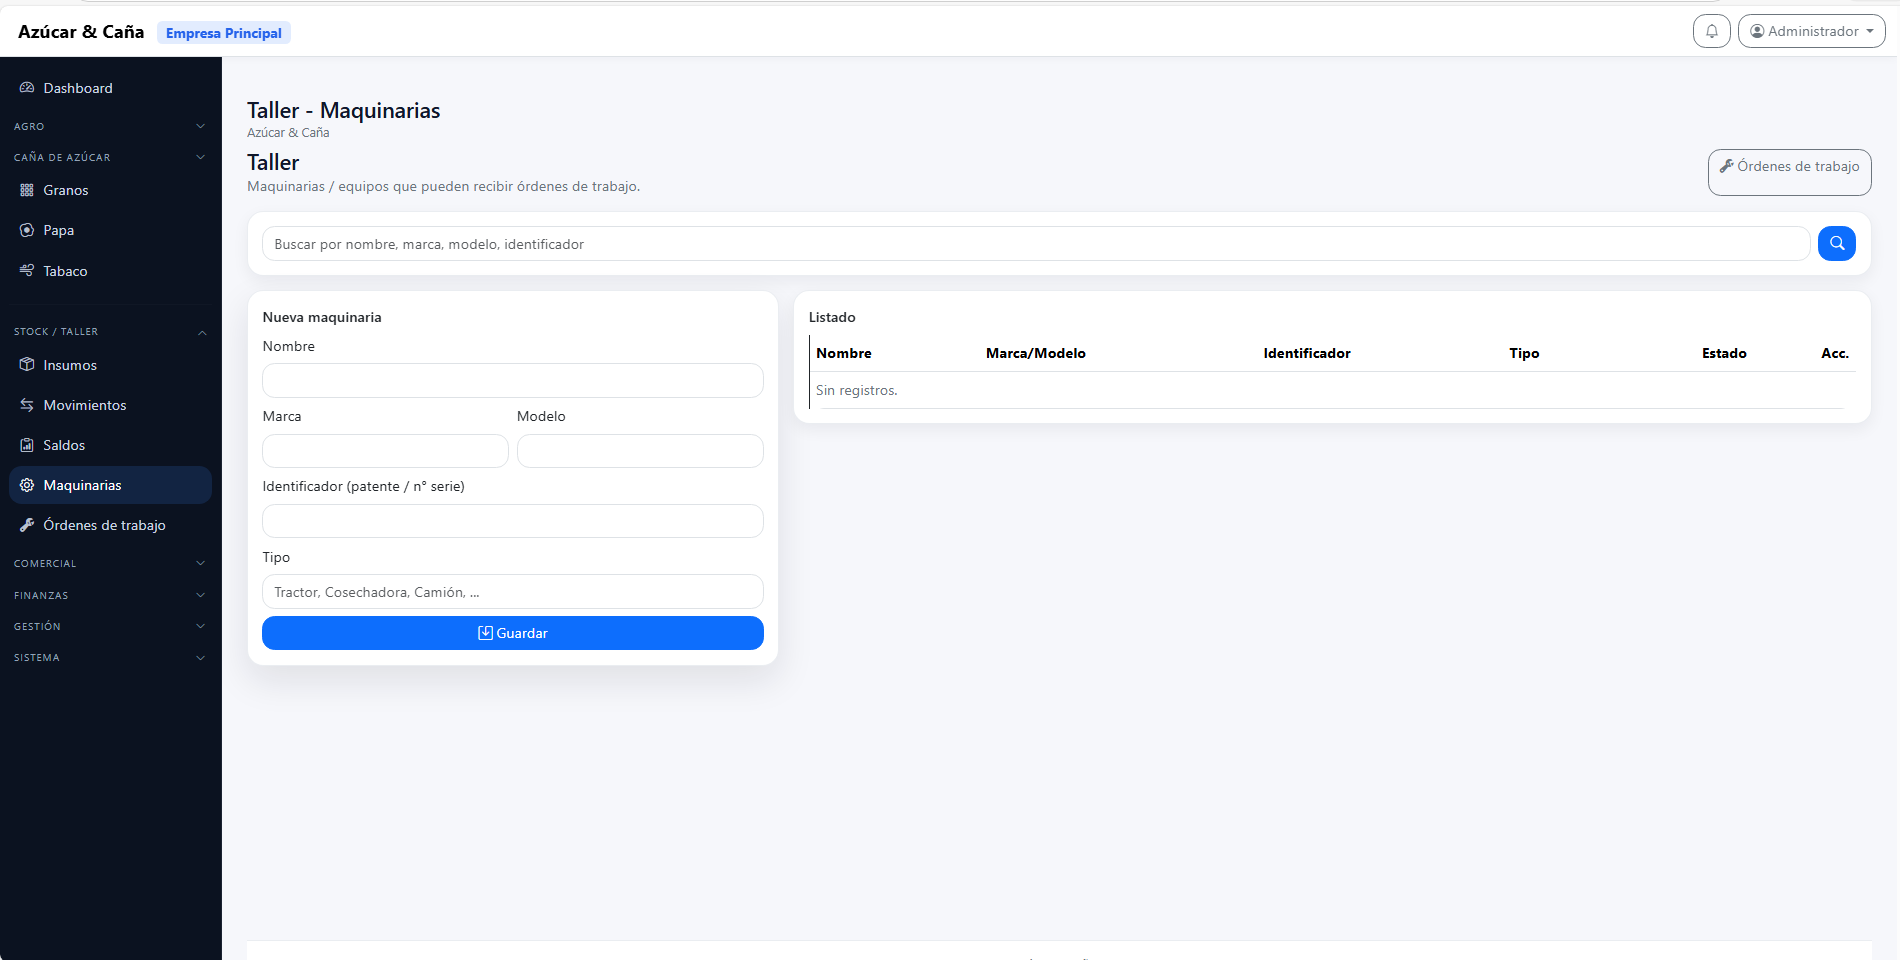Image resolution: width=1900 pixels, height=960 pixels.
Task: Focus the Tipo field with Tractor placeholder
Action: click(512, 592)
